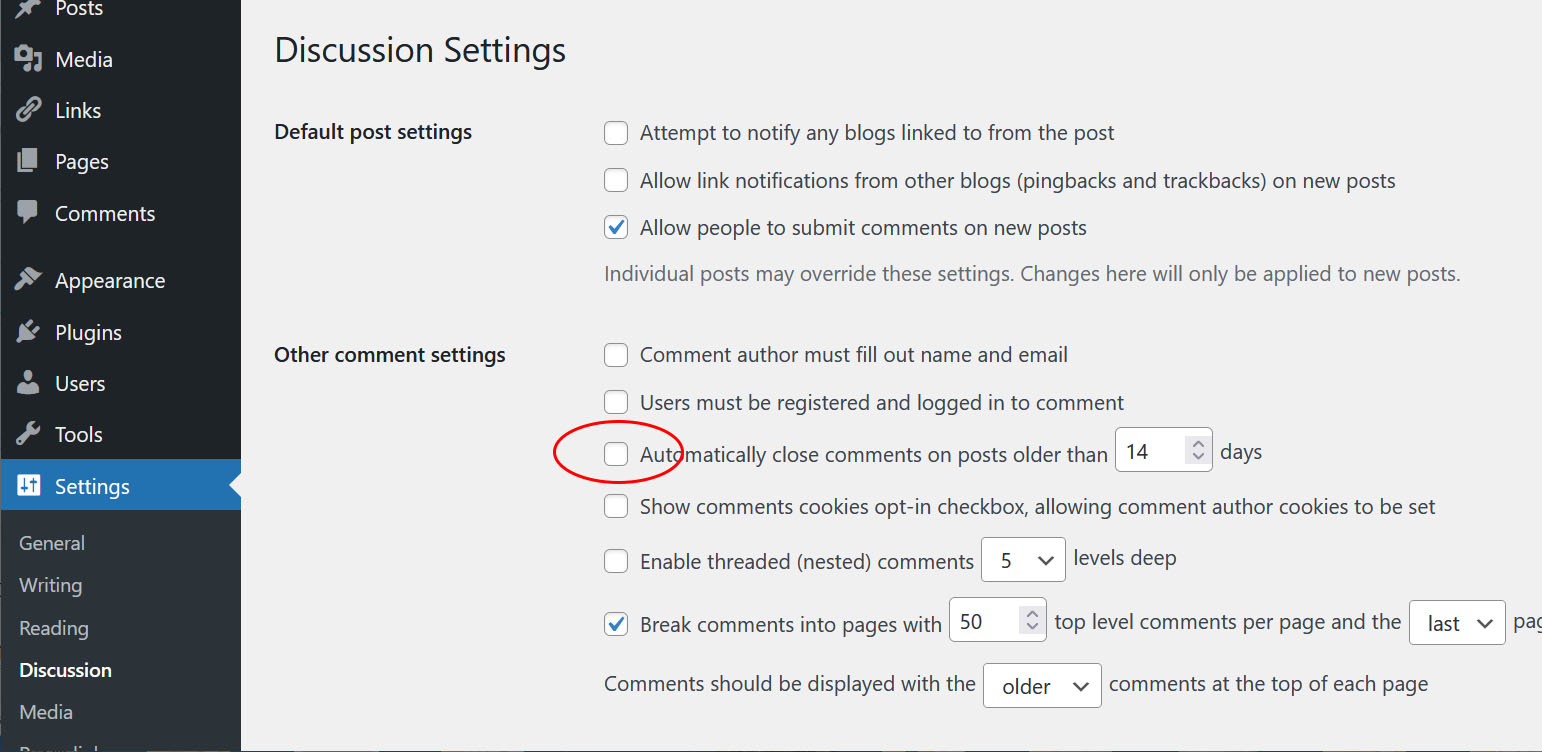
Task: Open the threaded comments levels deep dropdown
Action: point(1023,561)
